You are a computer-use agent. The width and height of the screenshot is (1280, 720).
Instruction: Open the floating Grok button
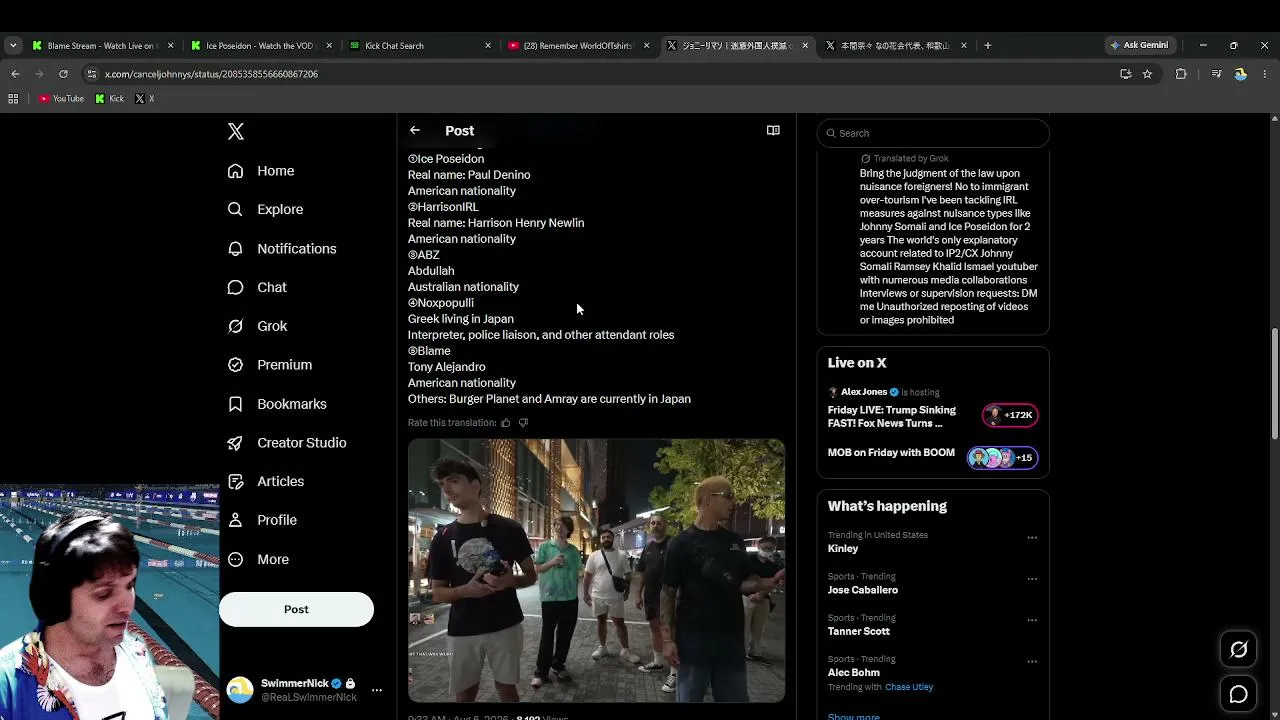(1239, 650)
